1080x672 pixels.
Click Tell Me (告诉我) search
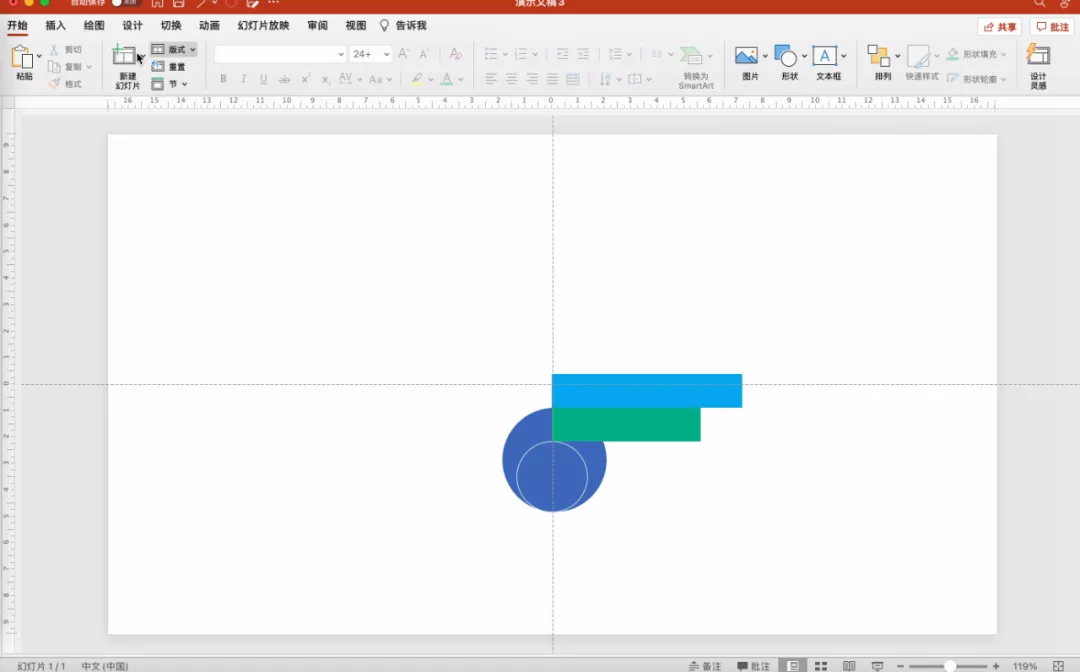click(x=404, y=25)
